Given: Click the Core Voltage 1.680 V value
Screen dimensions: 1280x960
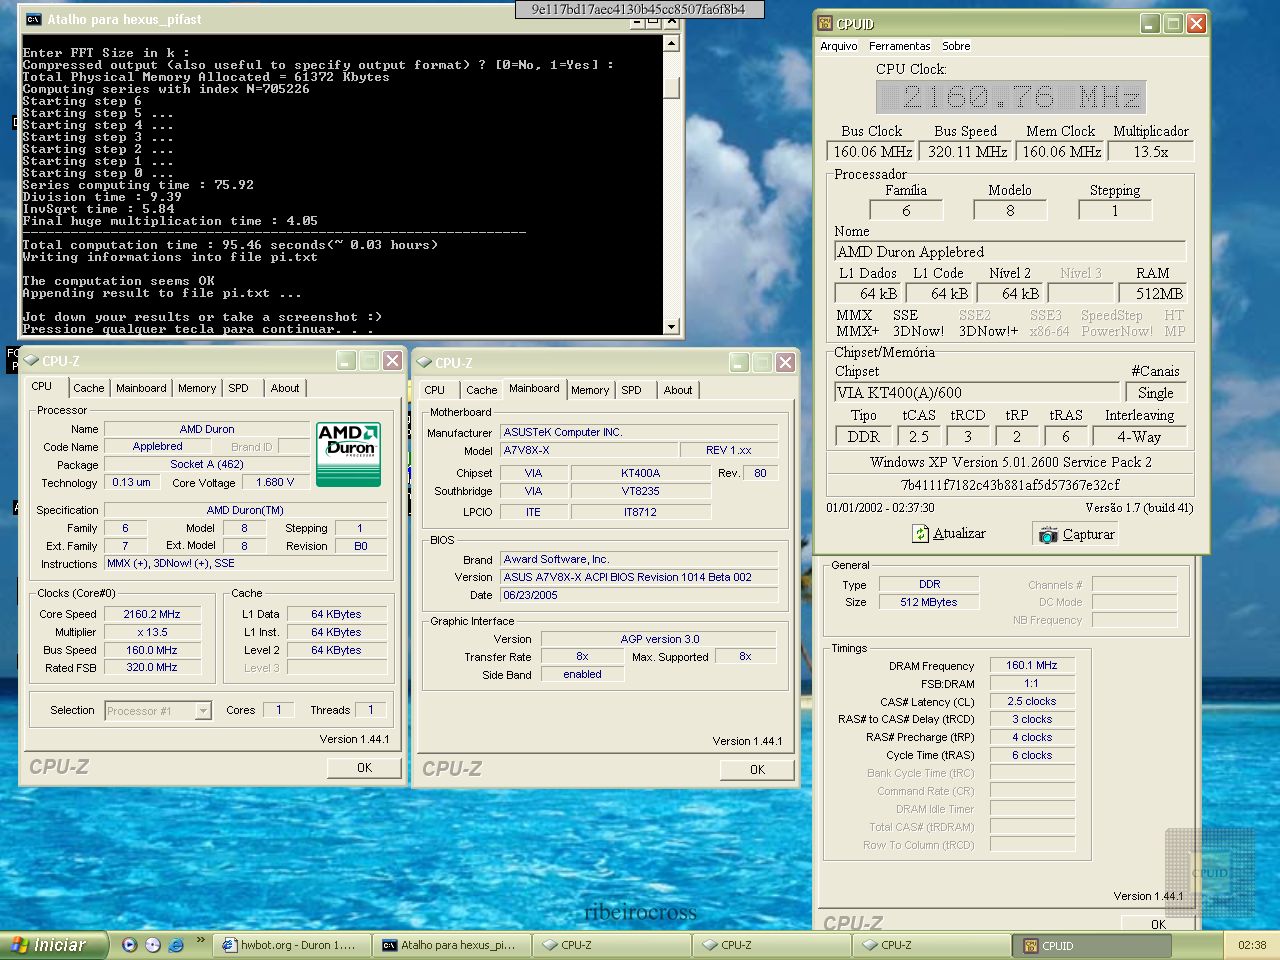Looking at the screenshot, I should tap(275, 482).
